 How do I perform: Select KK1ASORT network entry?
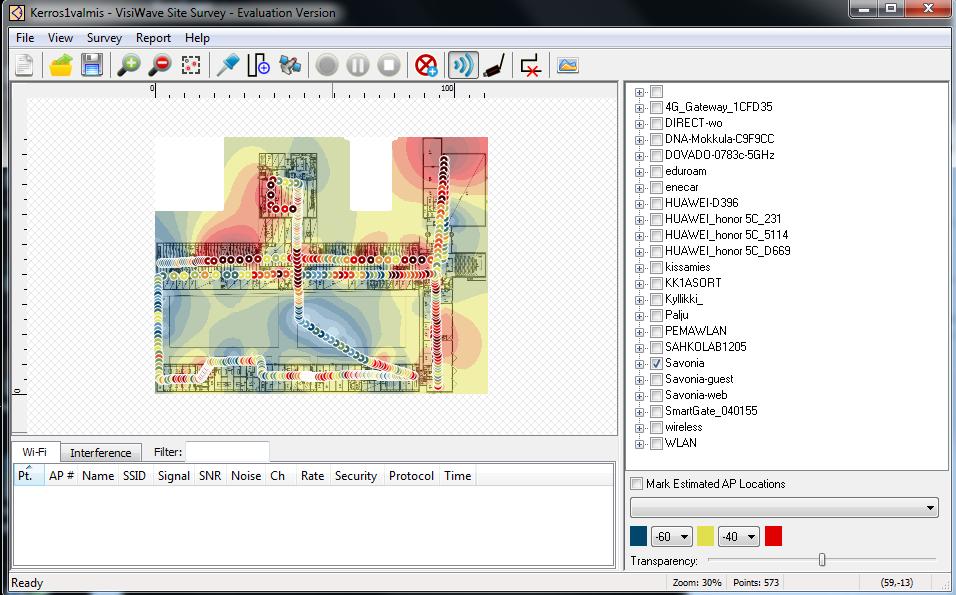coord(693,283)
